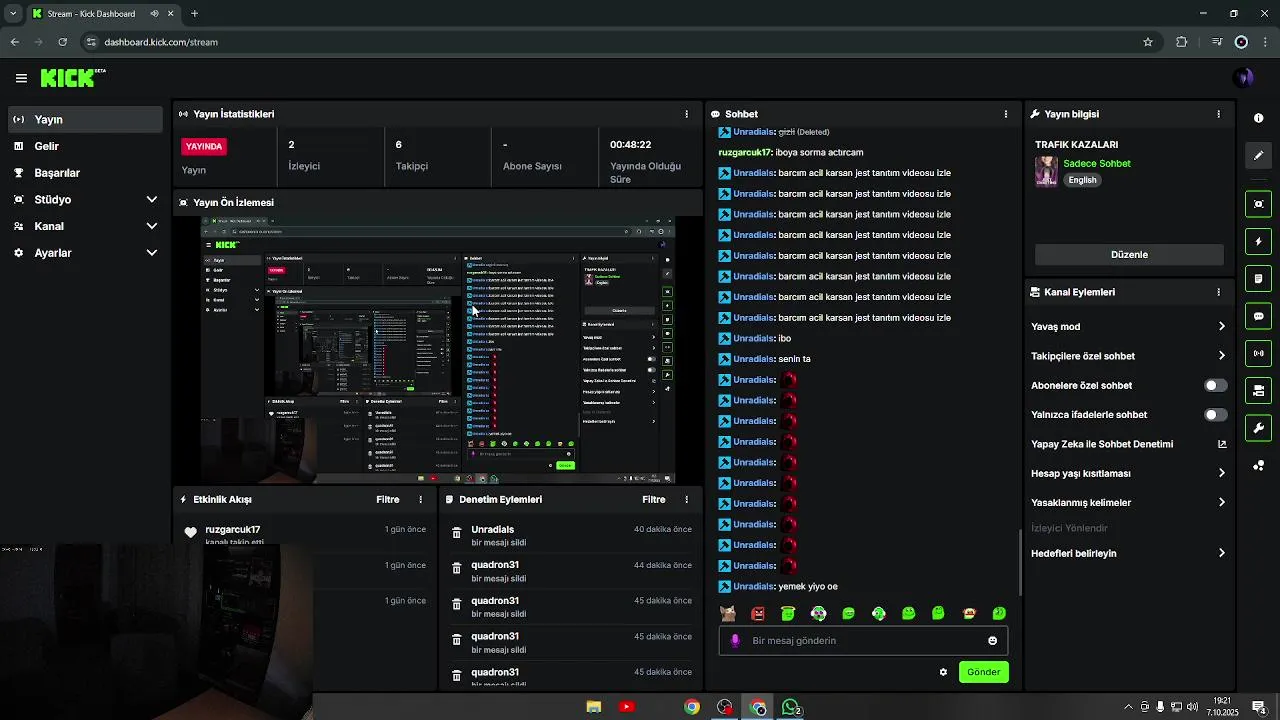Toggle the document widget icon in the right toolbar
This screenshot has height=720, width=1280.
tap(1258, 279)
